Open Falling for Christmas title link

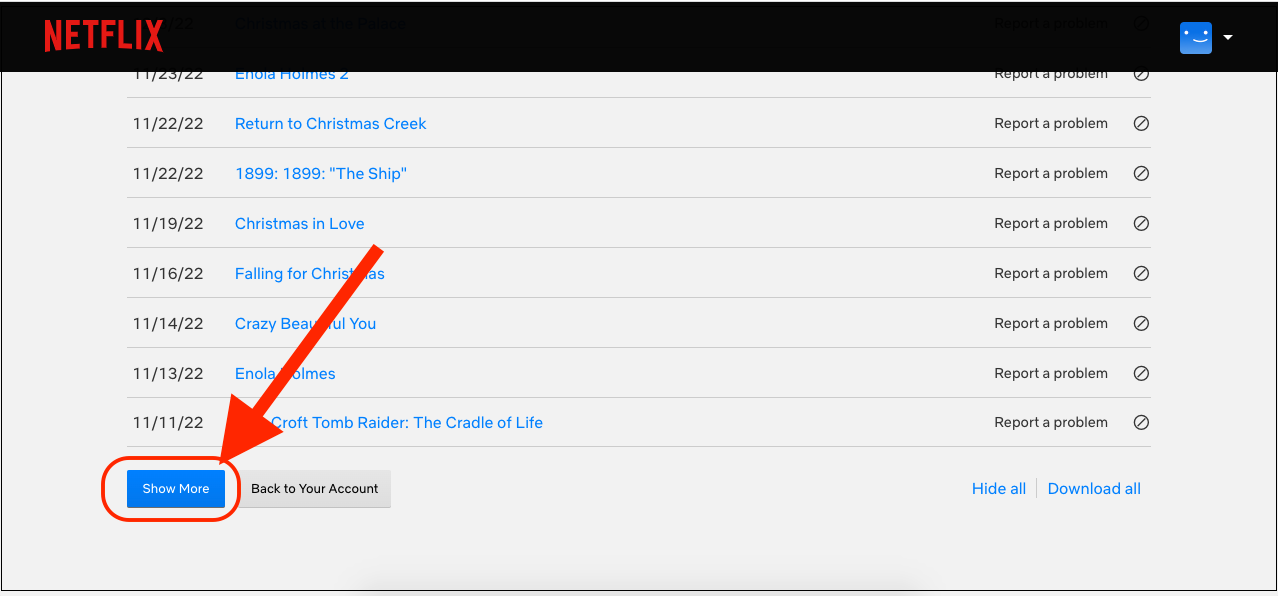(310, 274)
